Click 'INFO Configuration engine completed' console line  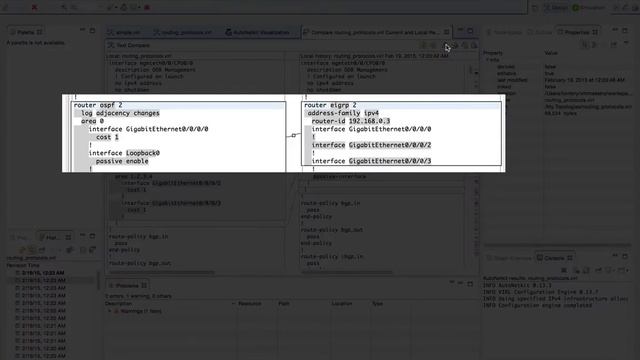click(537, 305)
